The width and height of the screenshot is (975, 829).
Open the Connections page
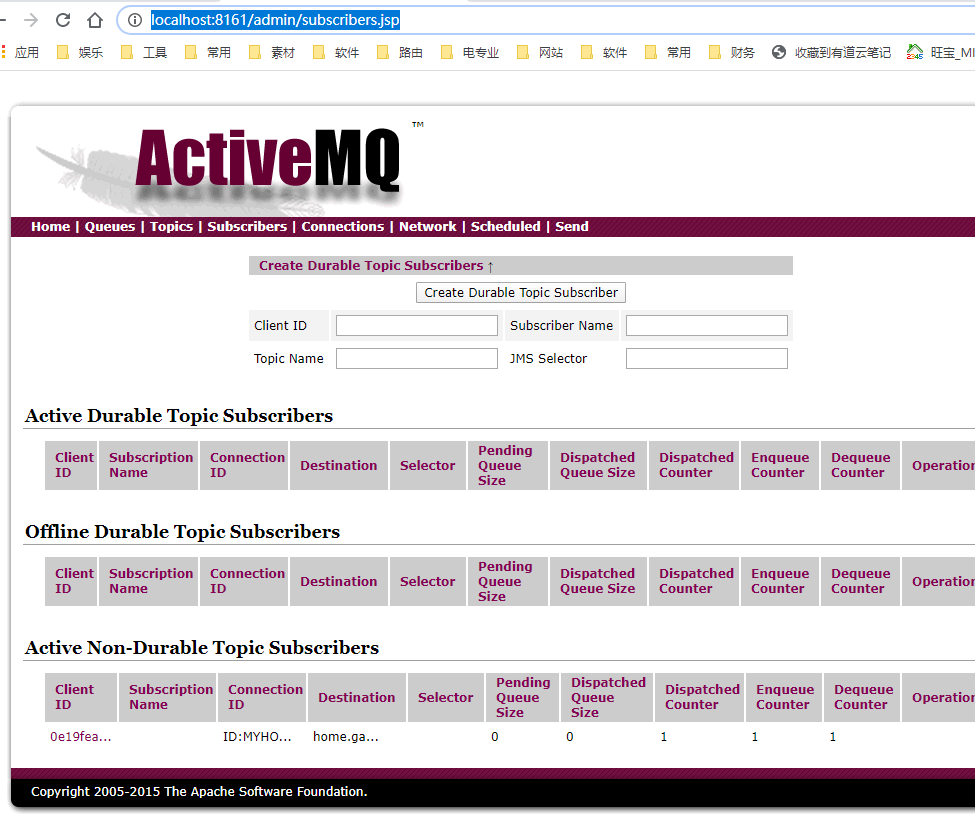tap(342, 227)
